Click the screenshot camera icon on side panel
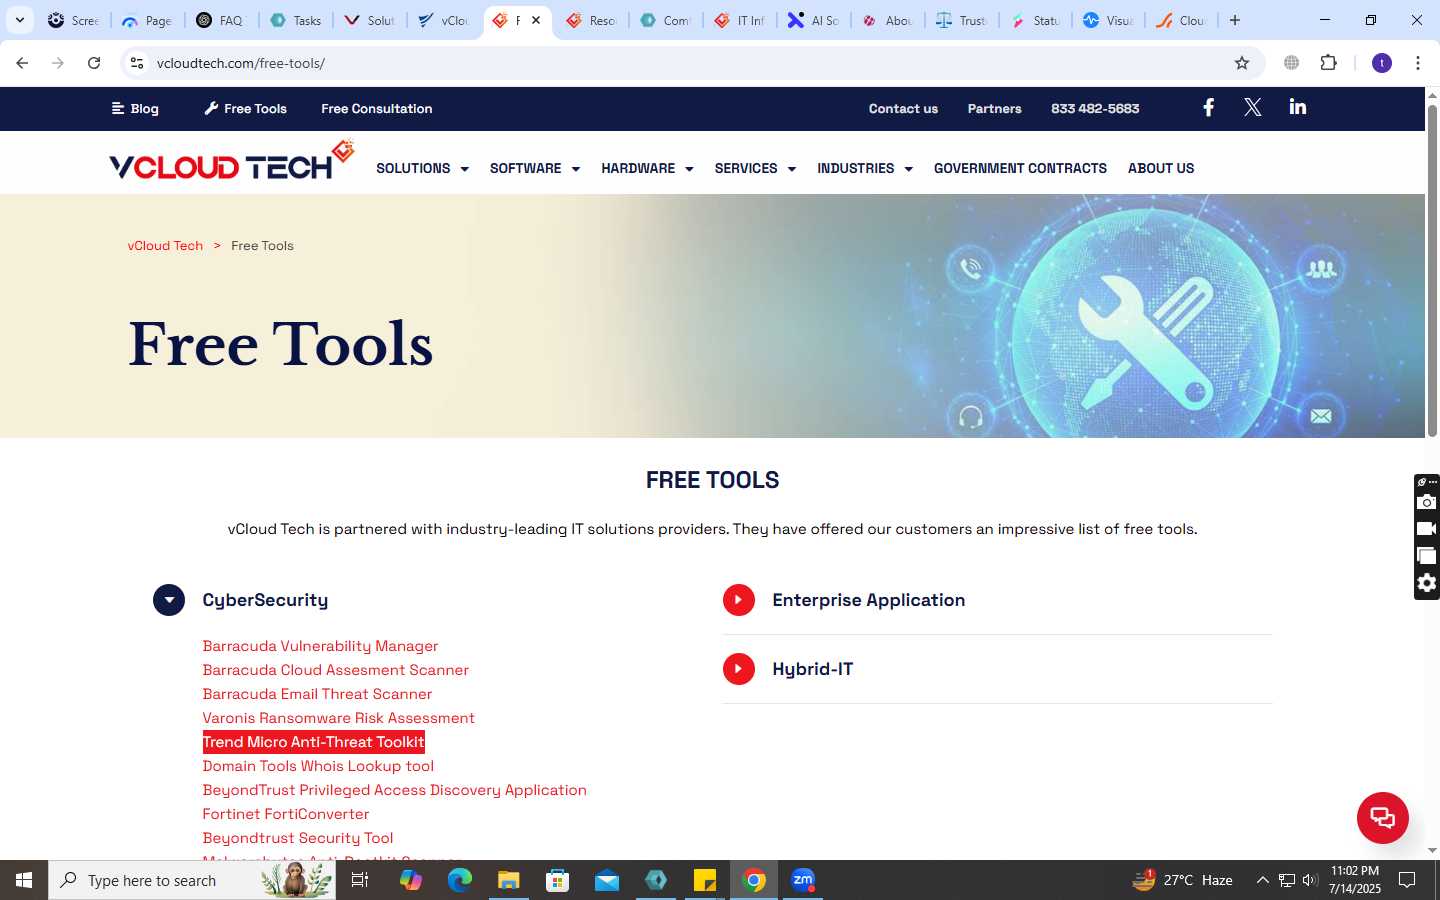This screenshot has width=1440, height=900. [x=1427, y=502]
